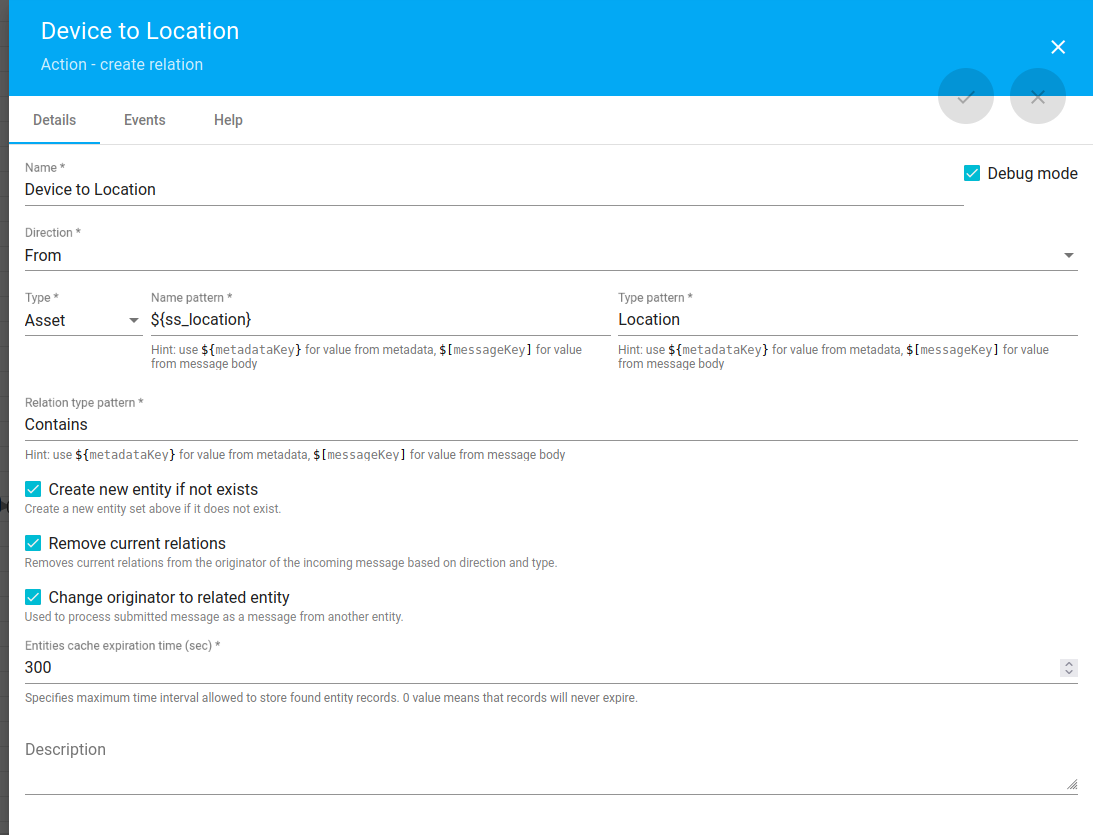This screenshot has width=1093, height=835.
Task: Click the circular X cancel icon
Action: (1037, 96)
